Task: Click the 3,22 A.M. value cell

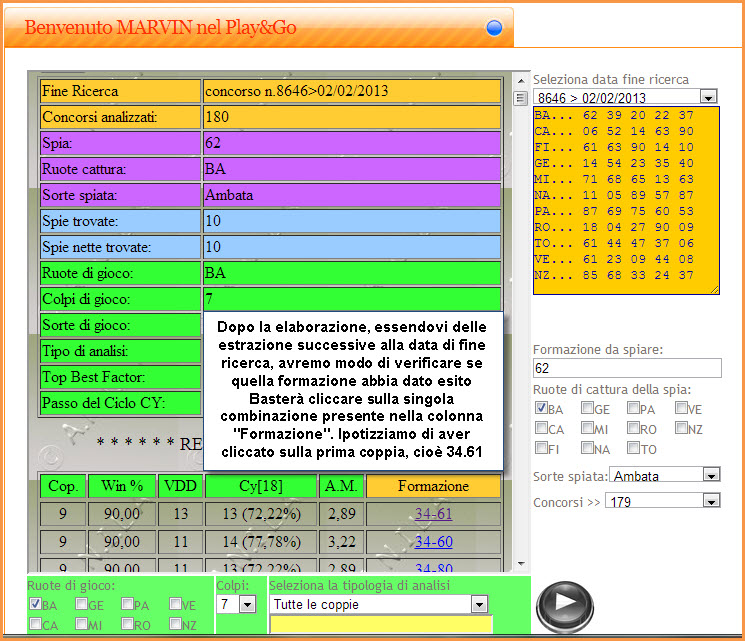Action: click(x=342, y=542)
